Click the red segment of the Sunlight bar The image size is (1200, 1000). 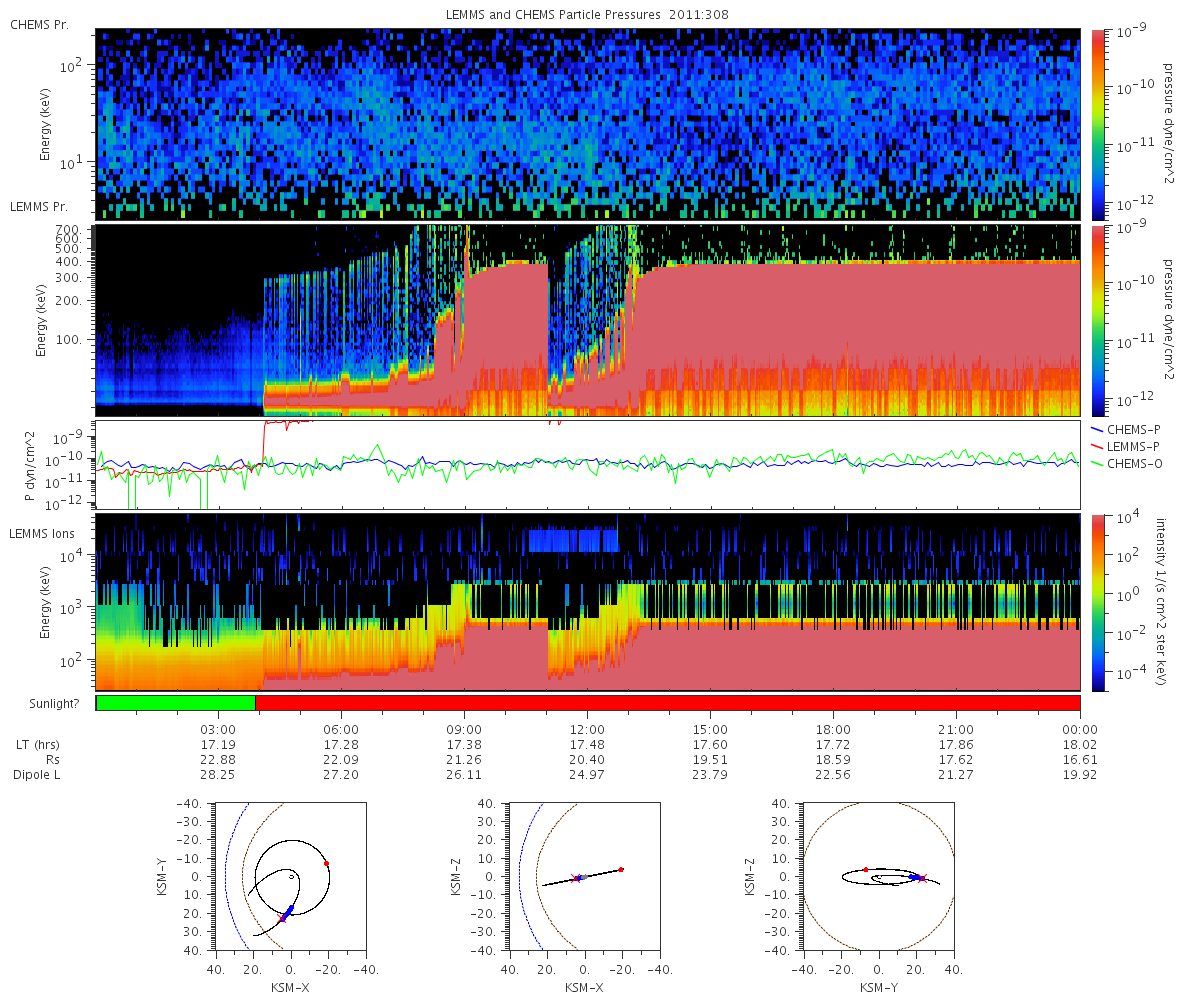click(x=668, y=703)
